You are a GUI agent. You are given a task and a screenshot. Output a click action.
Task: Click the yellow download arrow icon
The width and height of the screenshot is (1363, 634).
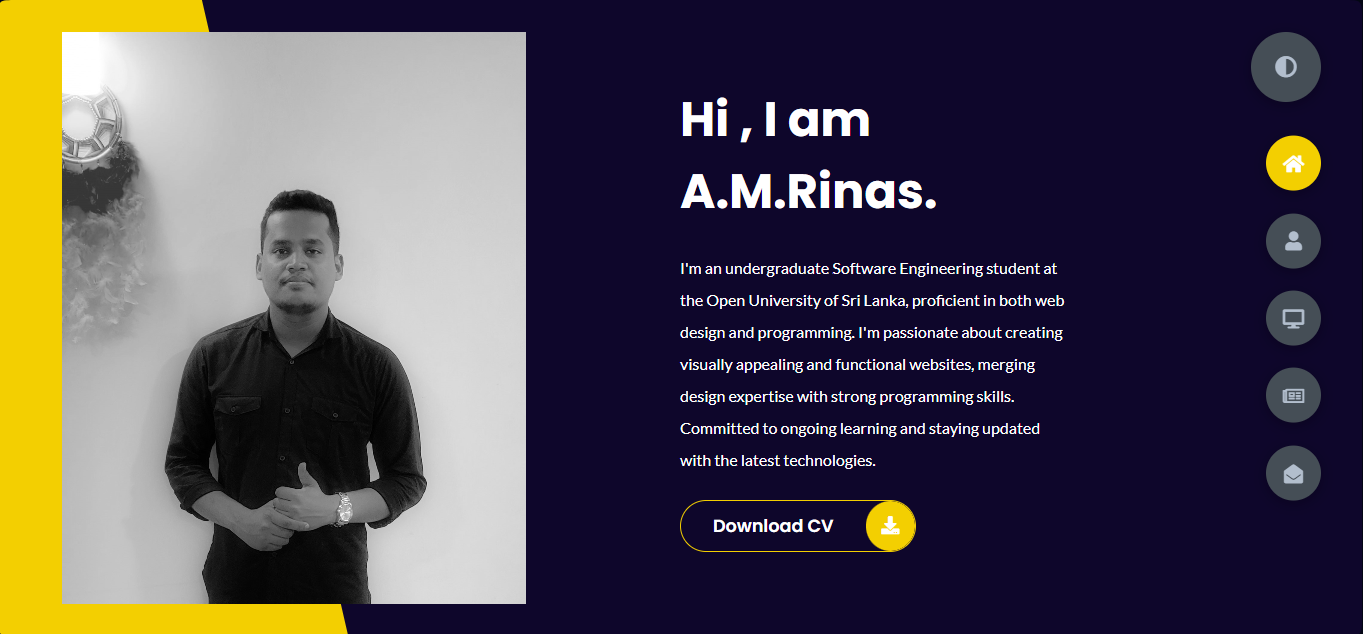890,526
